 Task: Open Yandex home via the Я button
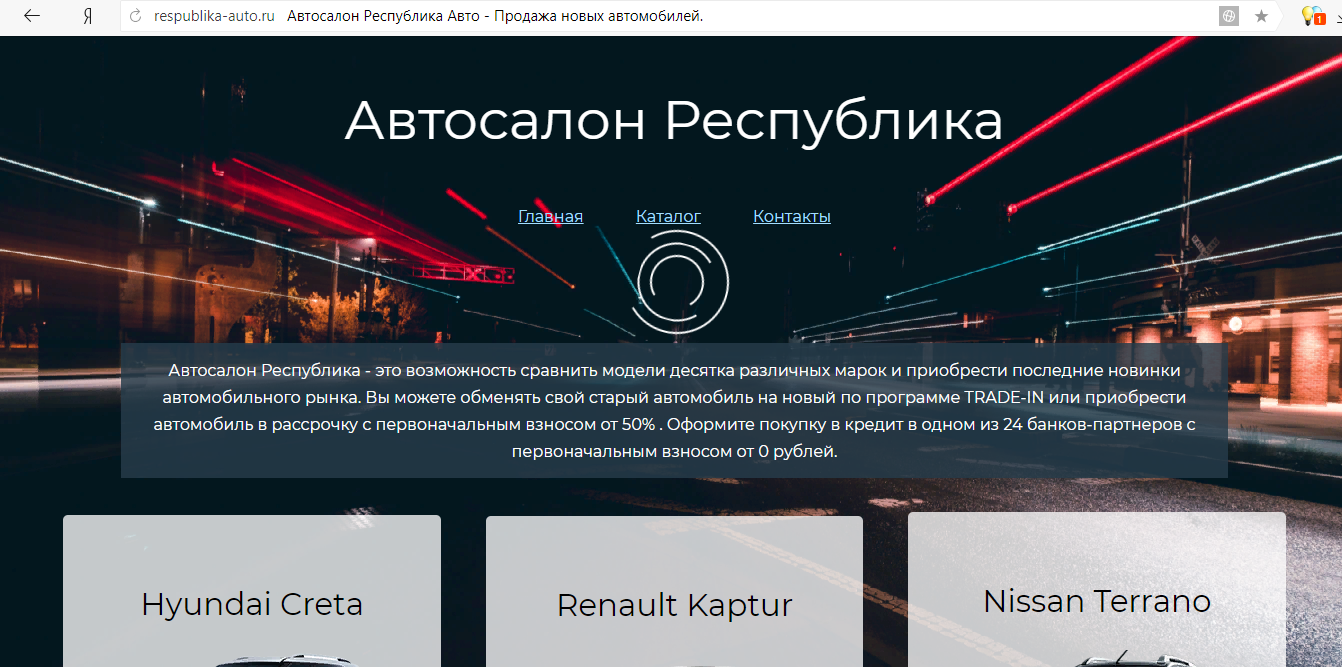[88, 16]
